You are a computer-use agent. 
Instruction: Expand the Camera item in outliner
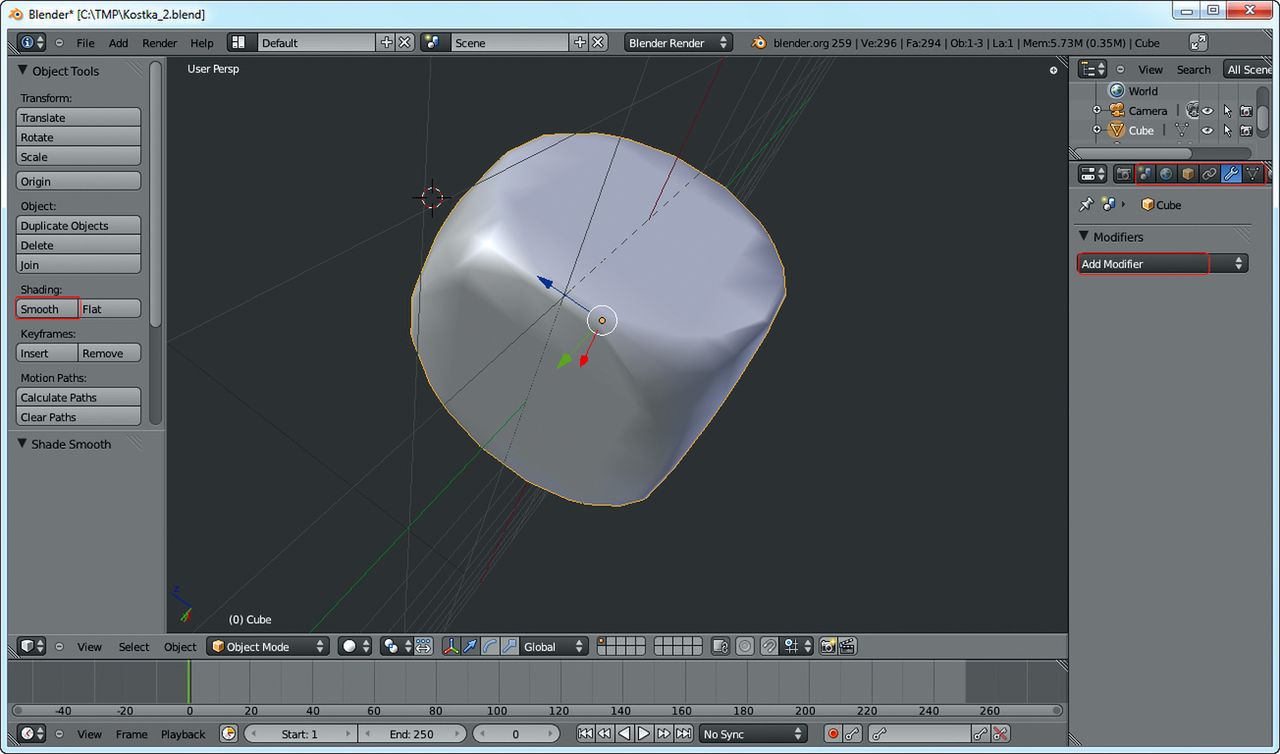[x=1097, y=110]
